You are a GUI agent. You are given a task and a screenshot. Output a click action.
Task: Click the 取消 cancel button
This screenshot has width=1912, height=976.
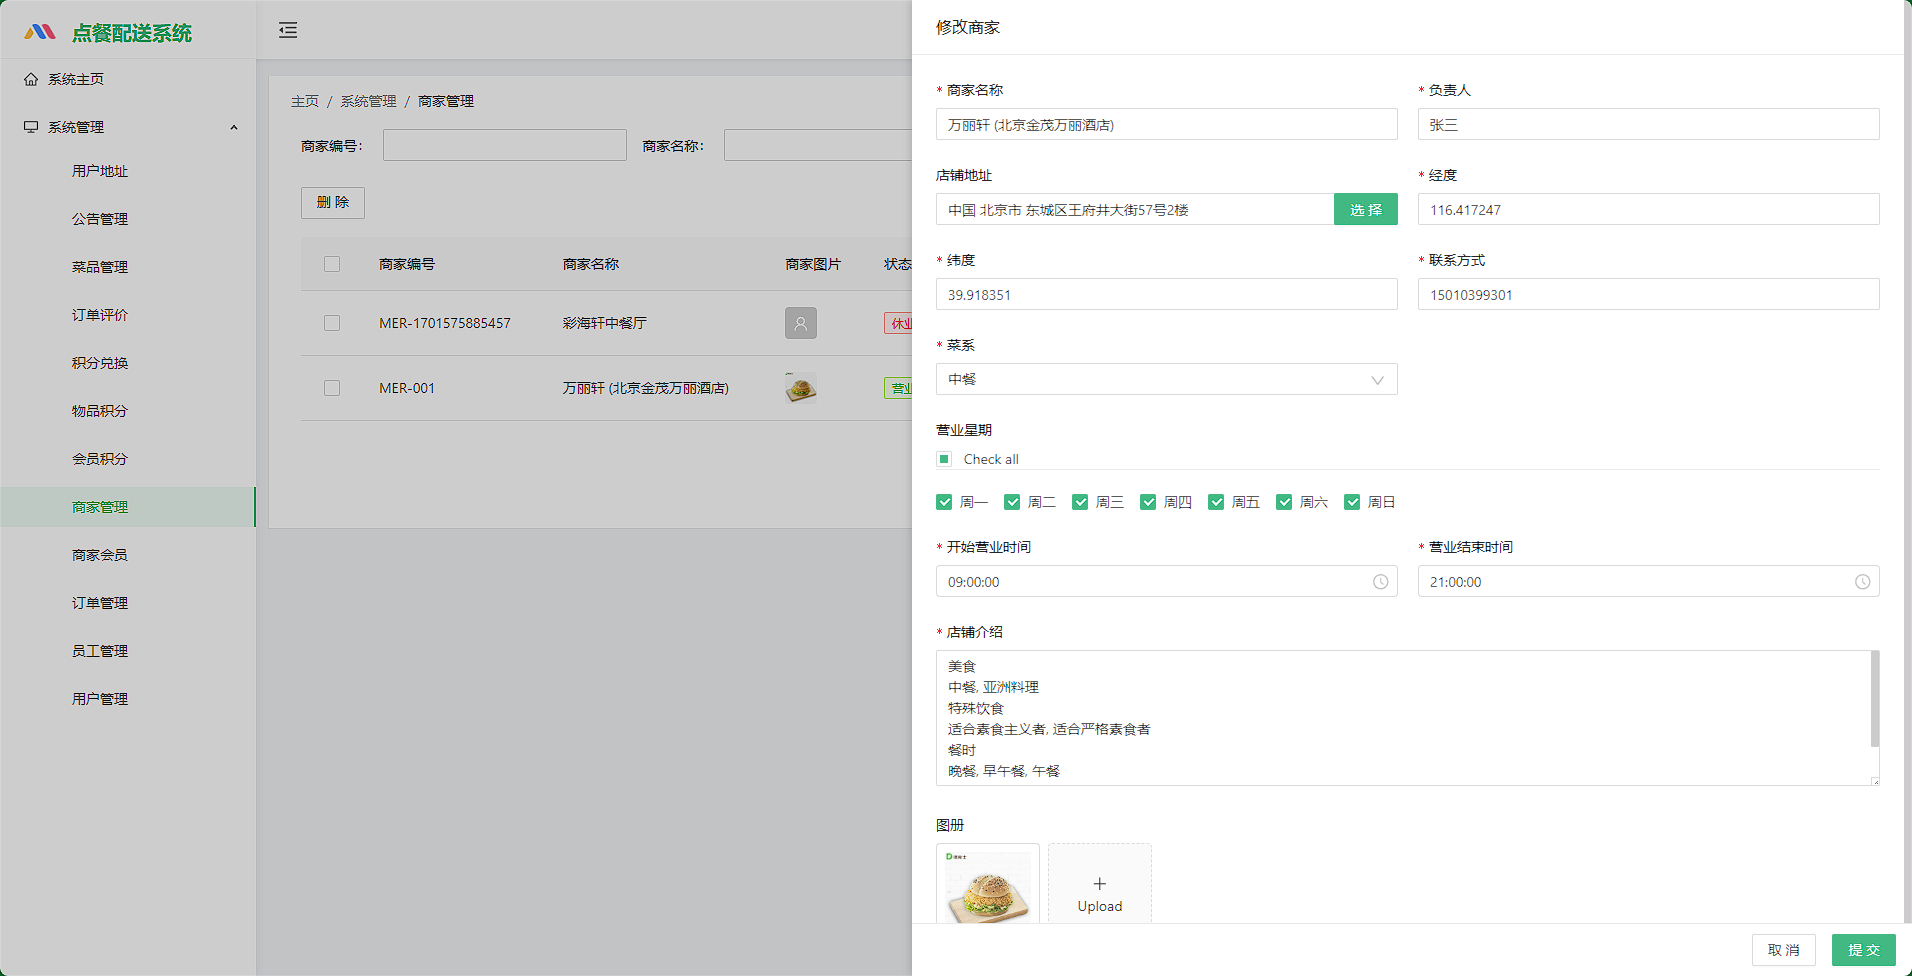[x=1784, y=950]
